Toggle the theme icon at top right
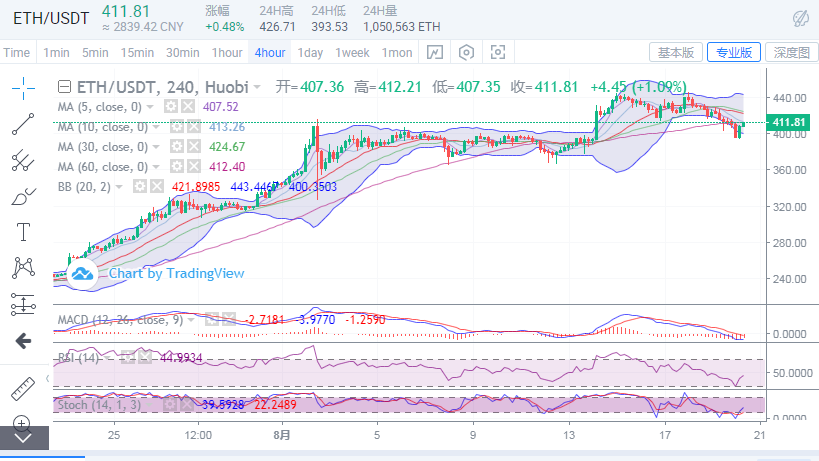Viewport: 819px width, 461px height. (800, 18)
